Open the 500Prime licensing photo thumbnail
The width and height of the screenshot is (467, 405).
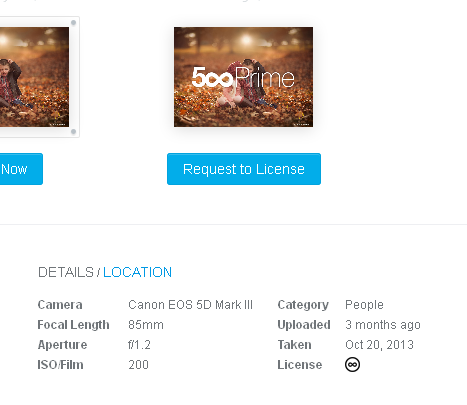click(x=243, y=77)
